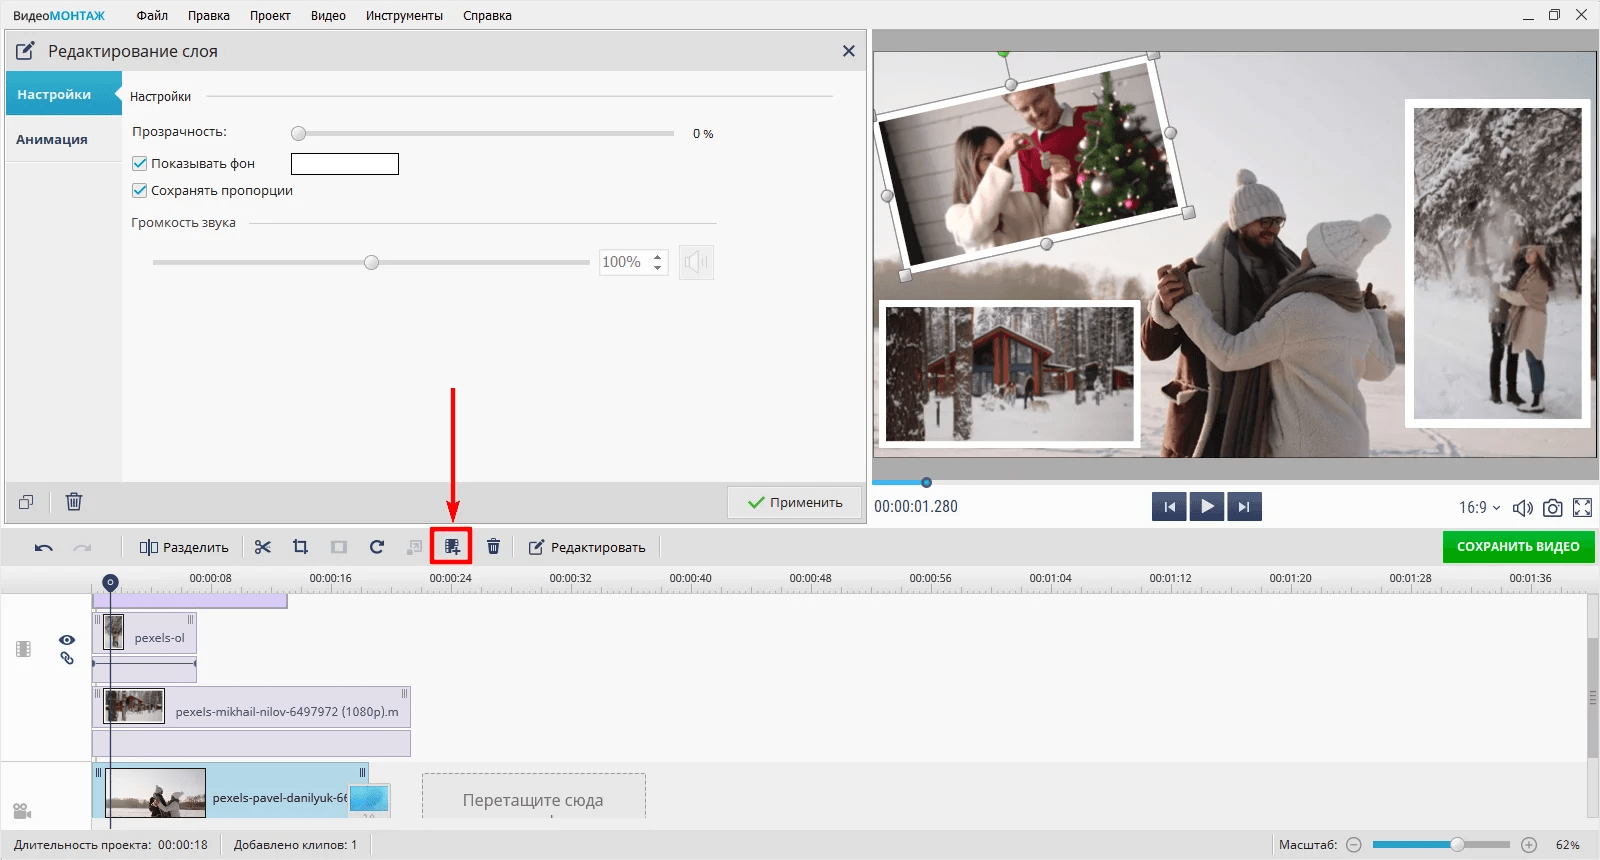Toggle 'Показывать фон' checkbox
1600x860 pixels.
point(140,163)
